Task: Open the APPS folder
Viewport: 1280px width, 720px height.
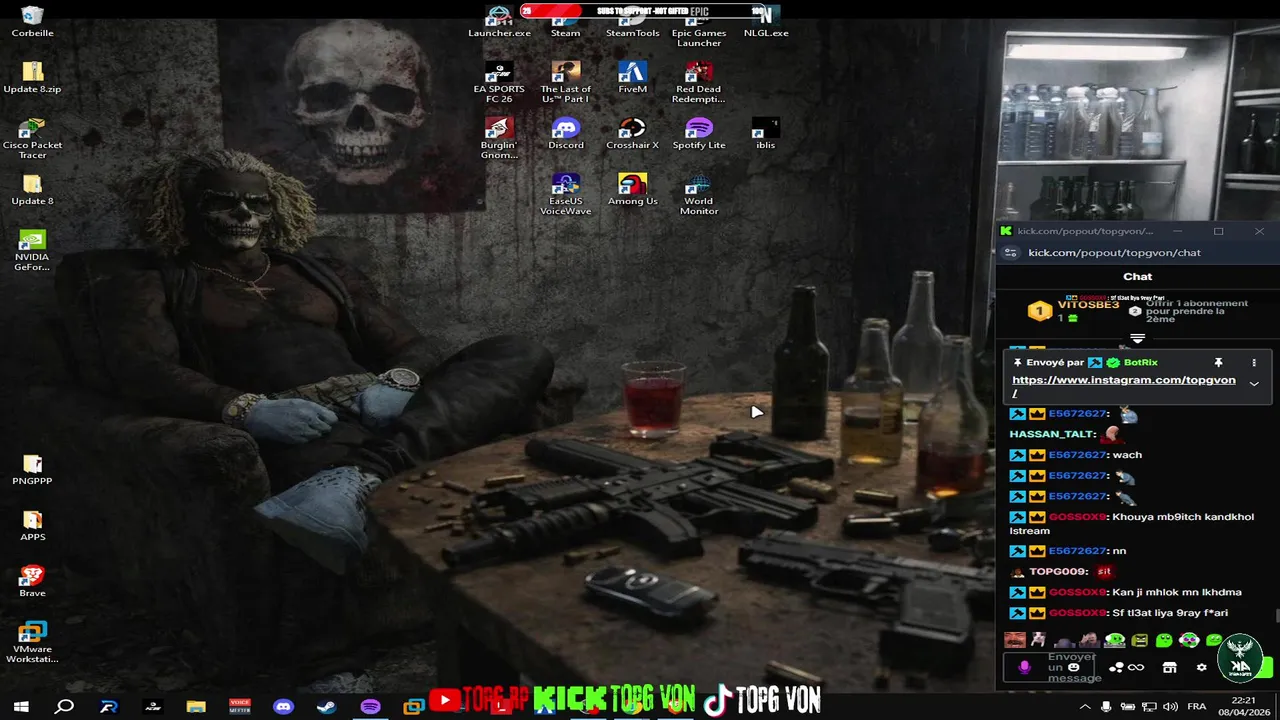Action: [x=32, y=525]
